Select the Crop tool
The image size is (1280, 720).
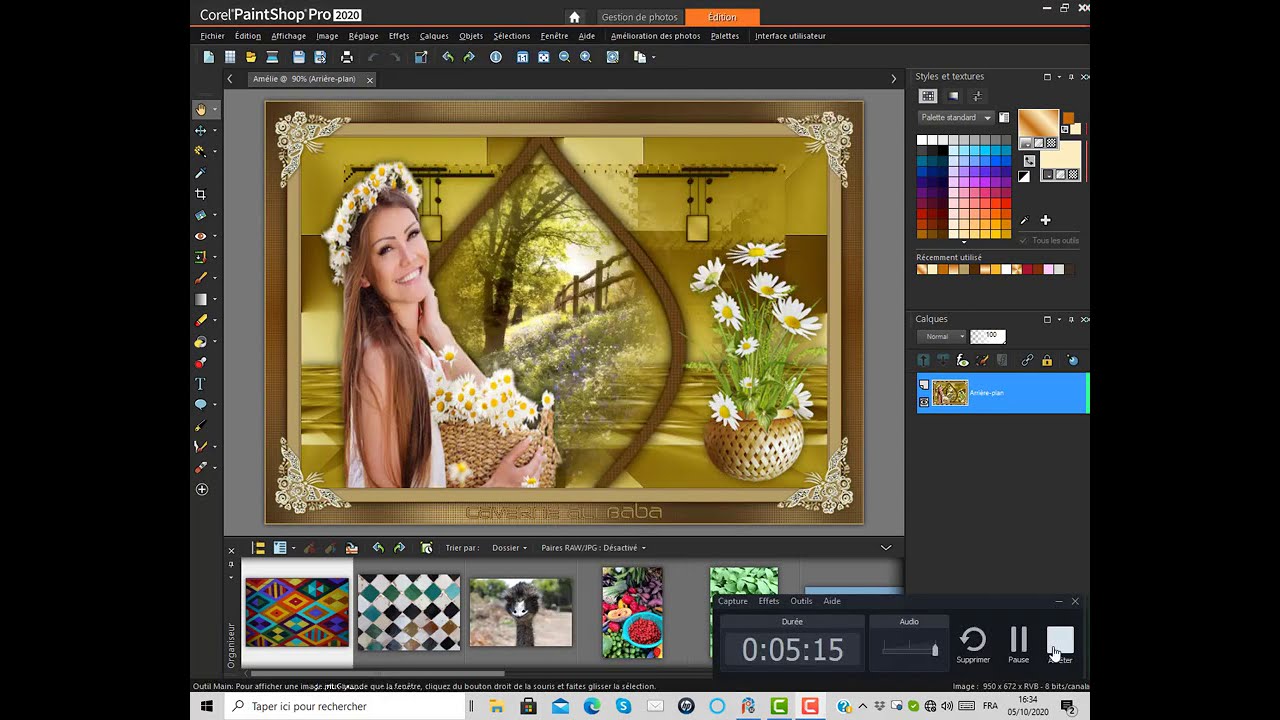point(201,194)
